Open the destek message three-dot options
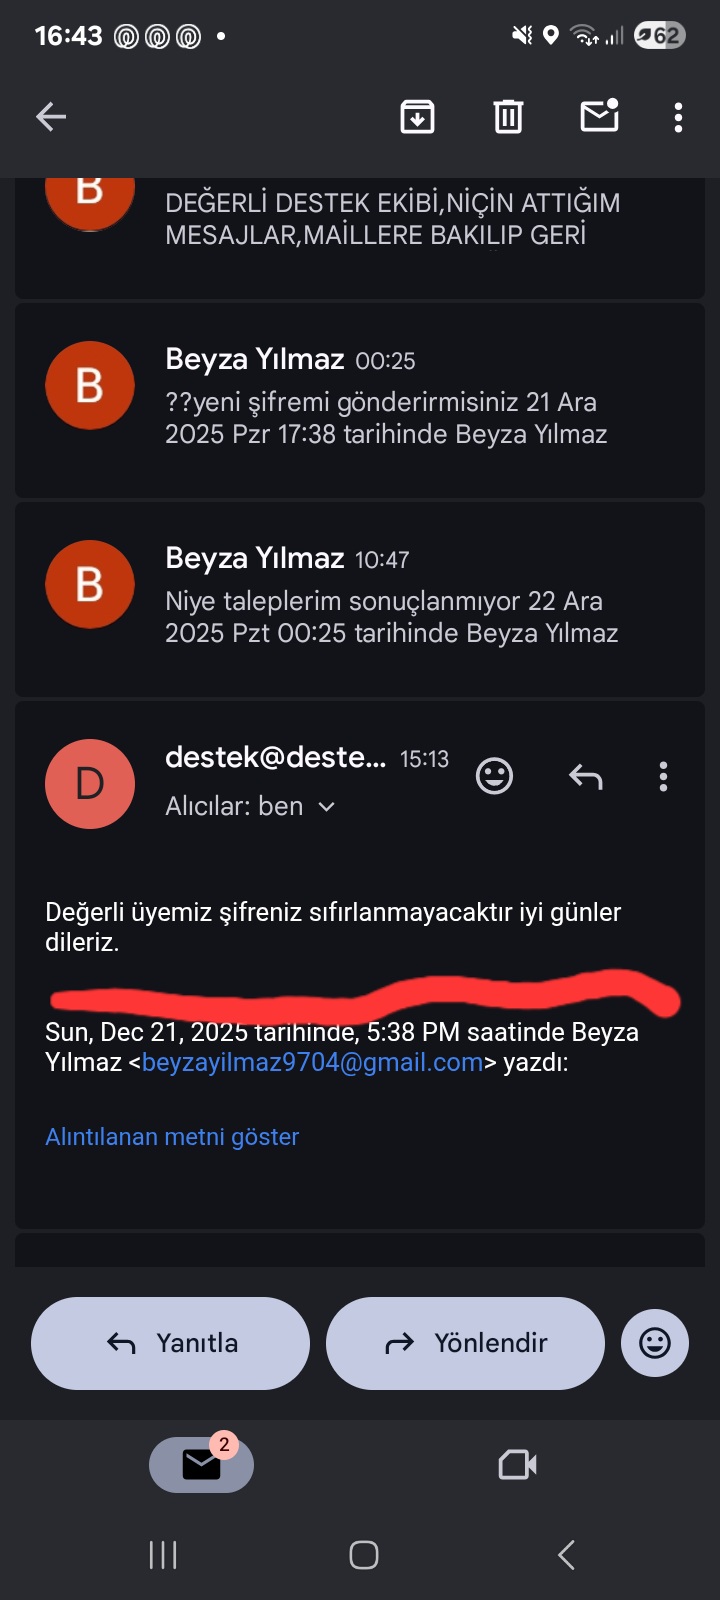This screenshot has width=720, height=1600. coord(663,776)
